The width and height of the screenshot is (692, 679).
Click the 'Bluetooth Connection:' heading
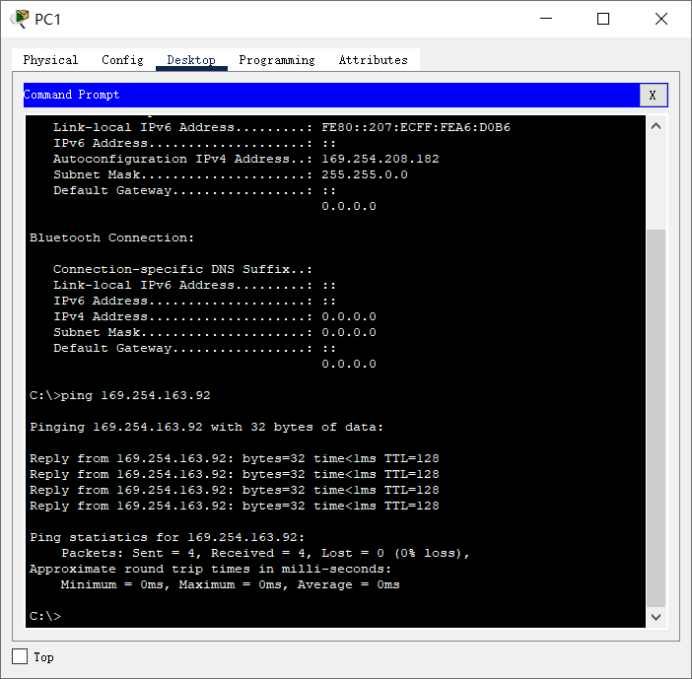(x=112, y=238)
